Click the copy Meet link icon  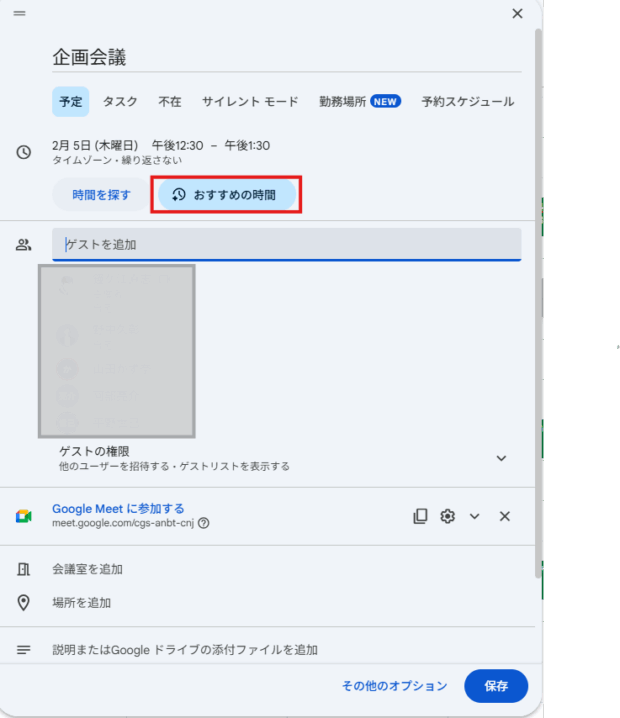click(x=420, y=516)
